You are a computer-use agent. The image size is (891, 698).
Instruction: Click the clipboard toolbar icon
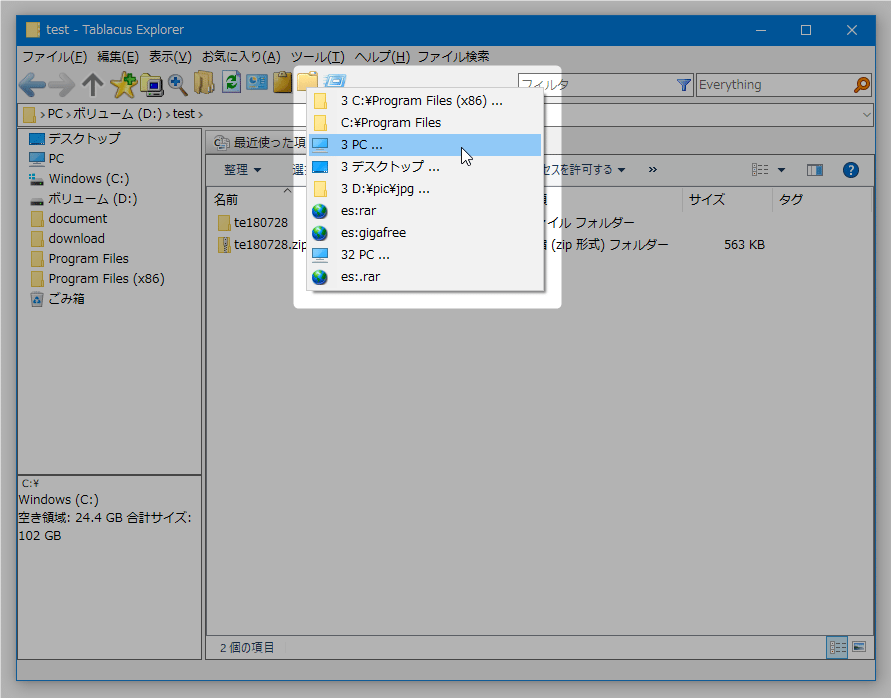pos(282,82)
